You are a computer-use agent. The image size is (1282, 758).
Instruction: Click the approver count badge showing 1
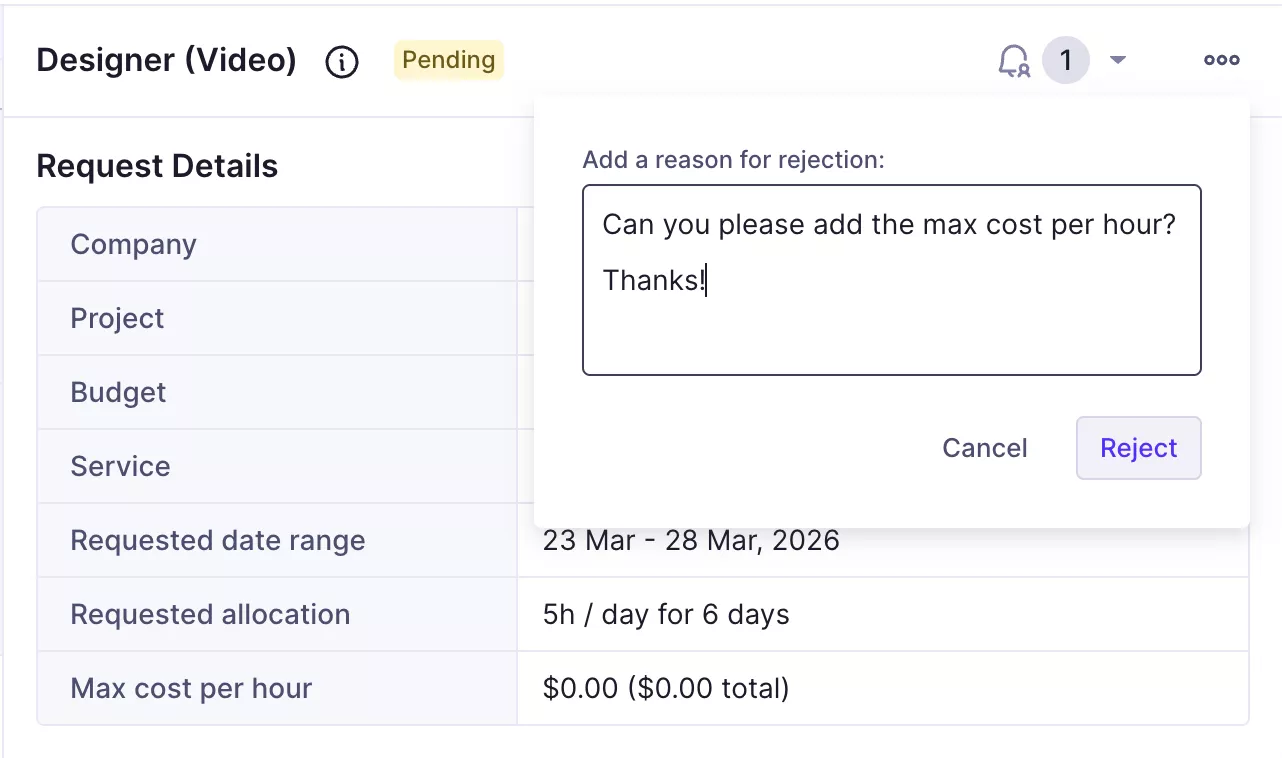click(x=1065, y=61)
